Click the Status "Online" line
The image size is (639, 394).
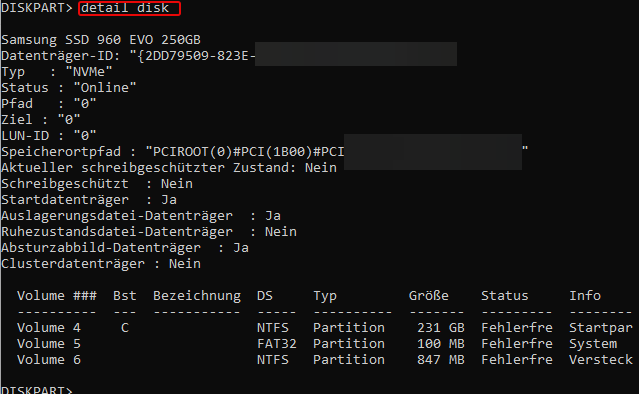(69, 88)
